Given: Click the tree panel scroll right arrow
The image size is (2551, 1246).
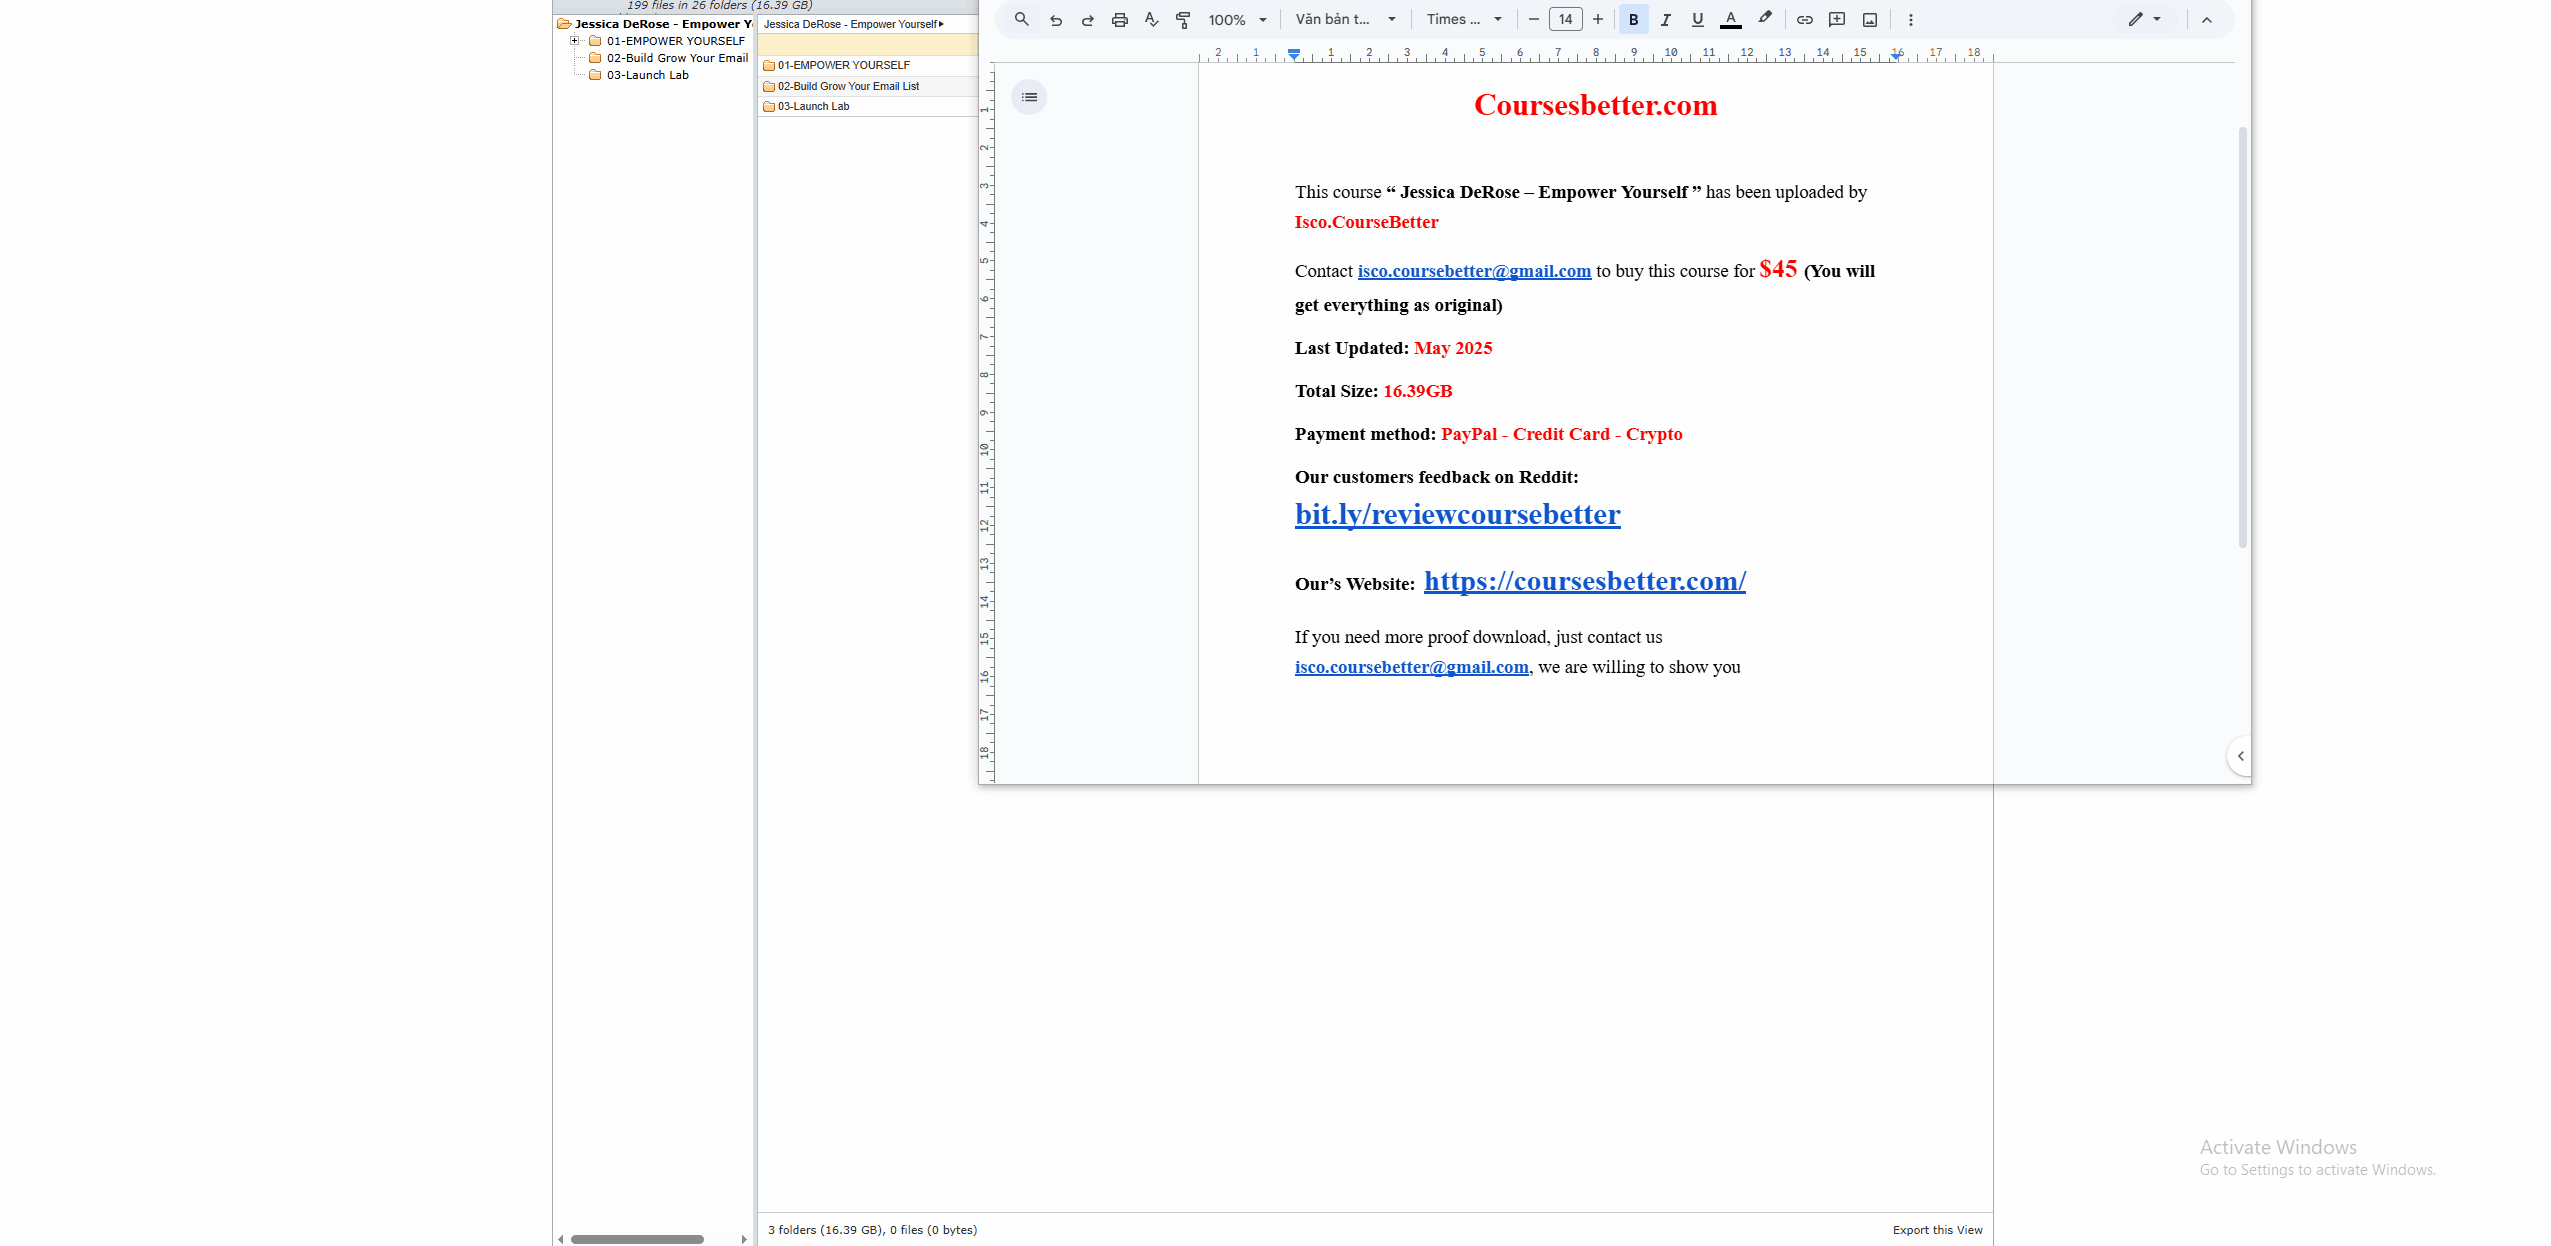Looking at the screenshot, I should (x=744, y=1239).
